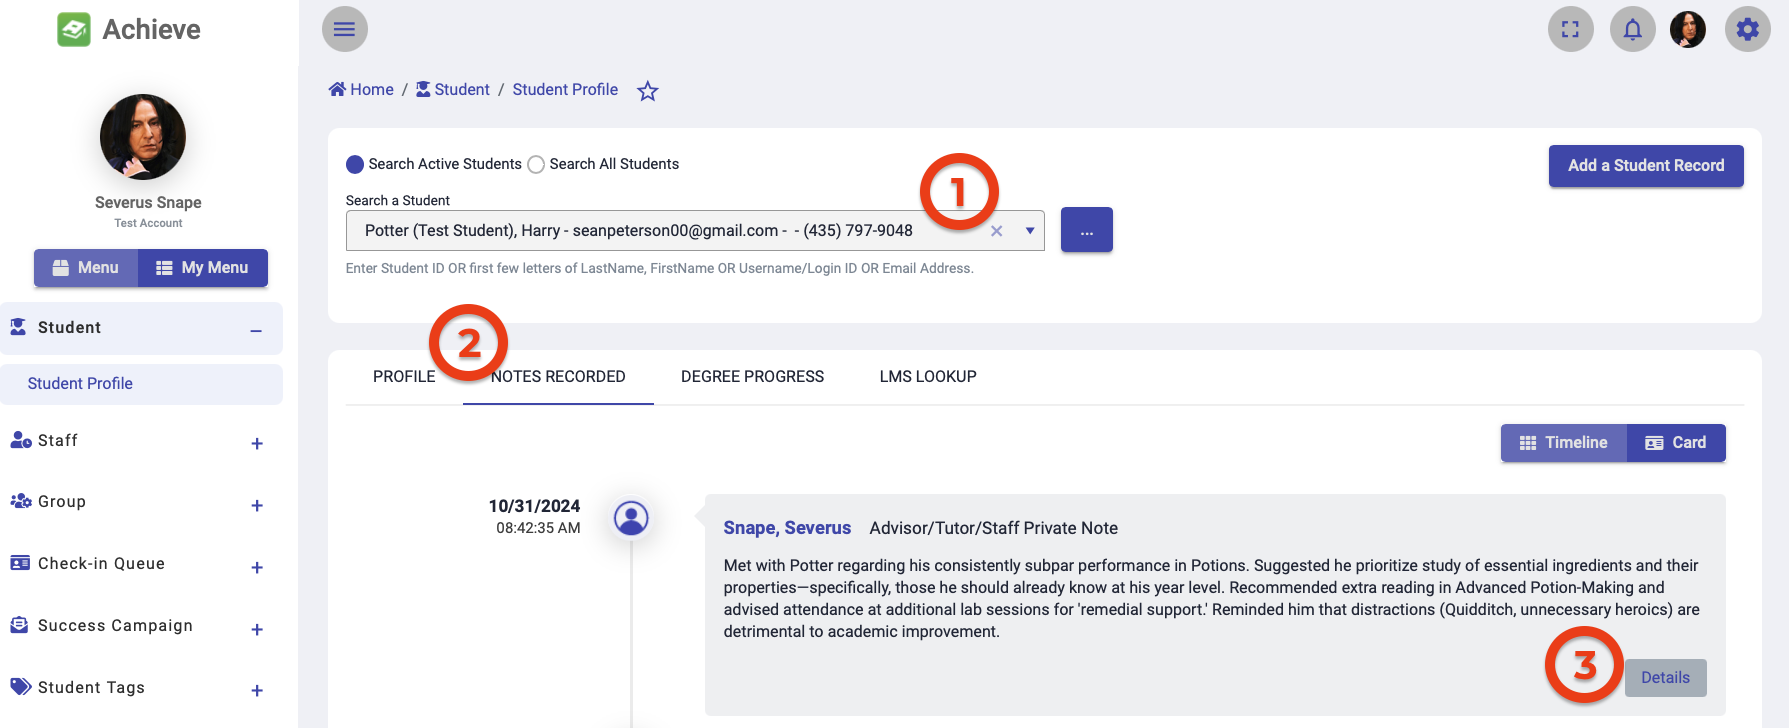Enter fullscreen mode icon

[1571, 29]
